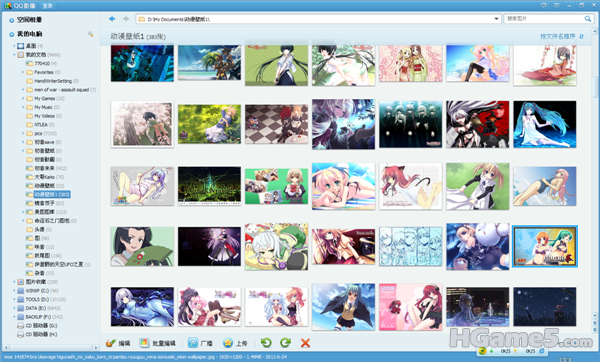Select the green city night thumbnail
Screen dimensions: 600x362
point(209,186)
